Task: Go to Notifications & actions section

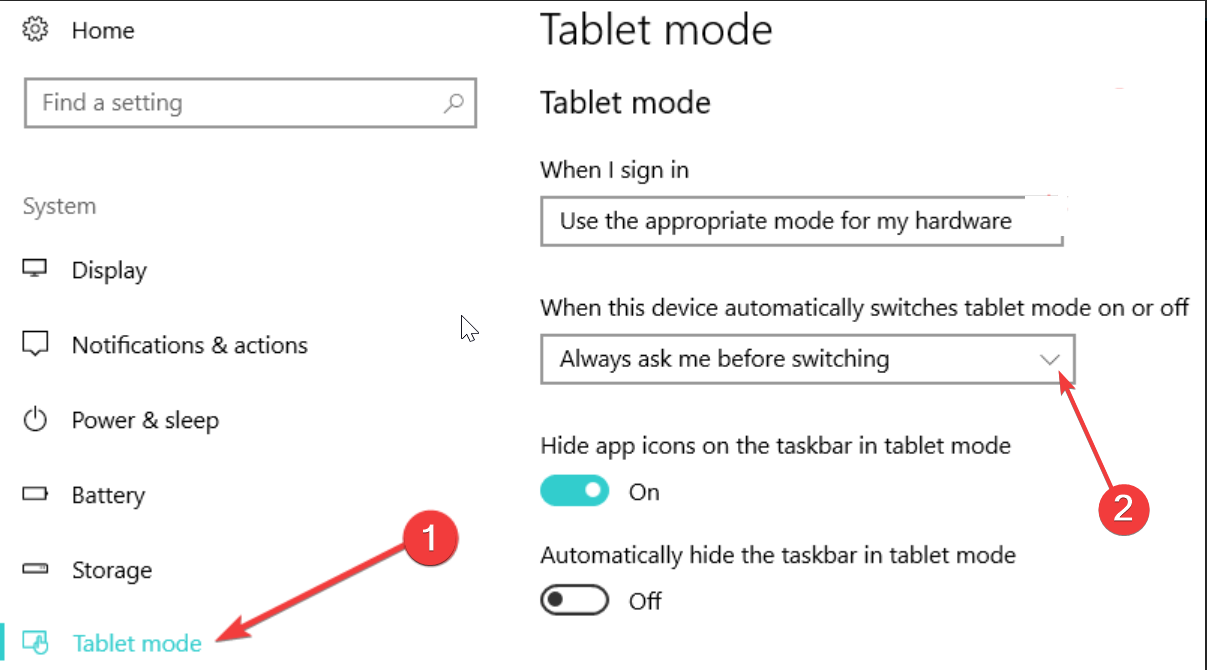Action: pos(190,345)
